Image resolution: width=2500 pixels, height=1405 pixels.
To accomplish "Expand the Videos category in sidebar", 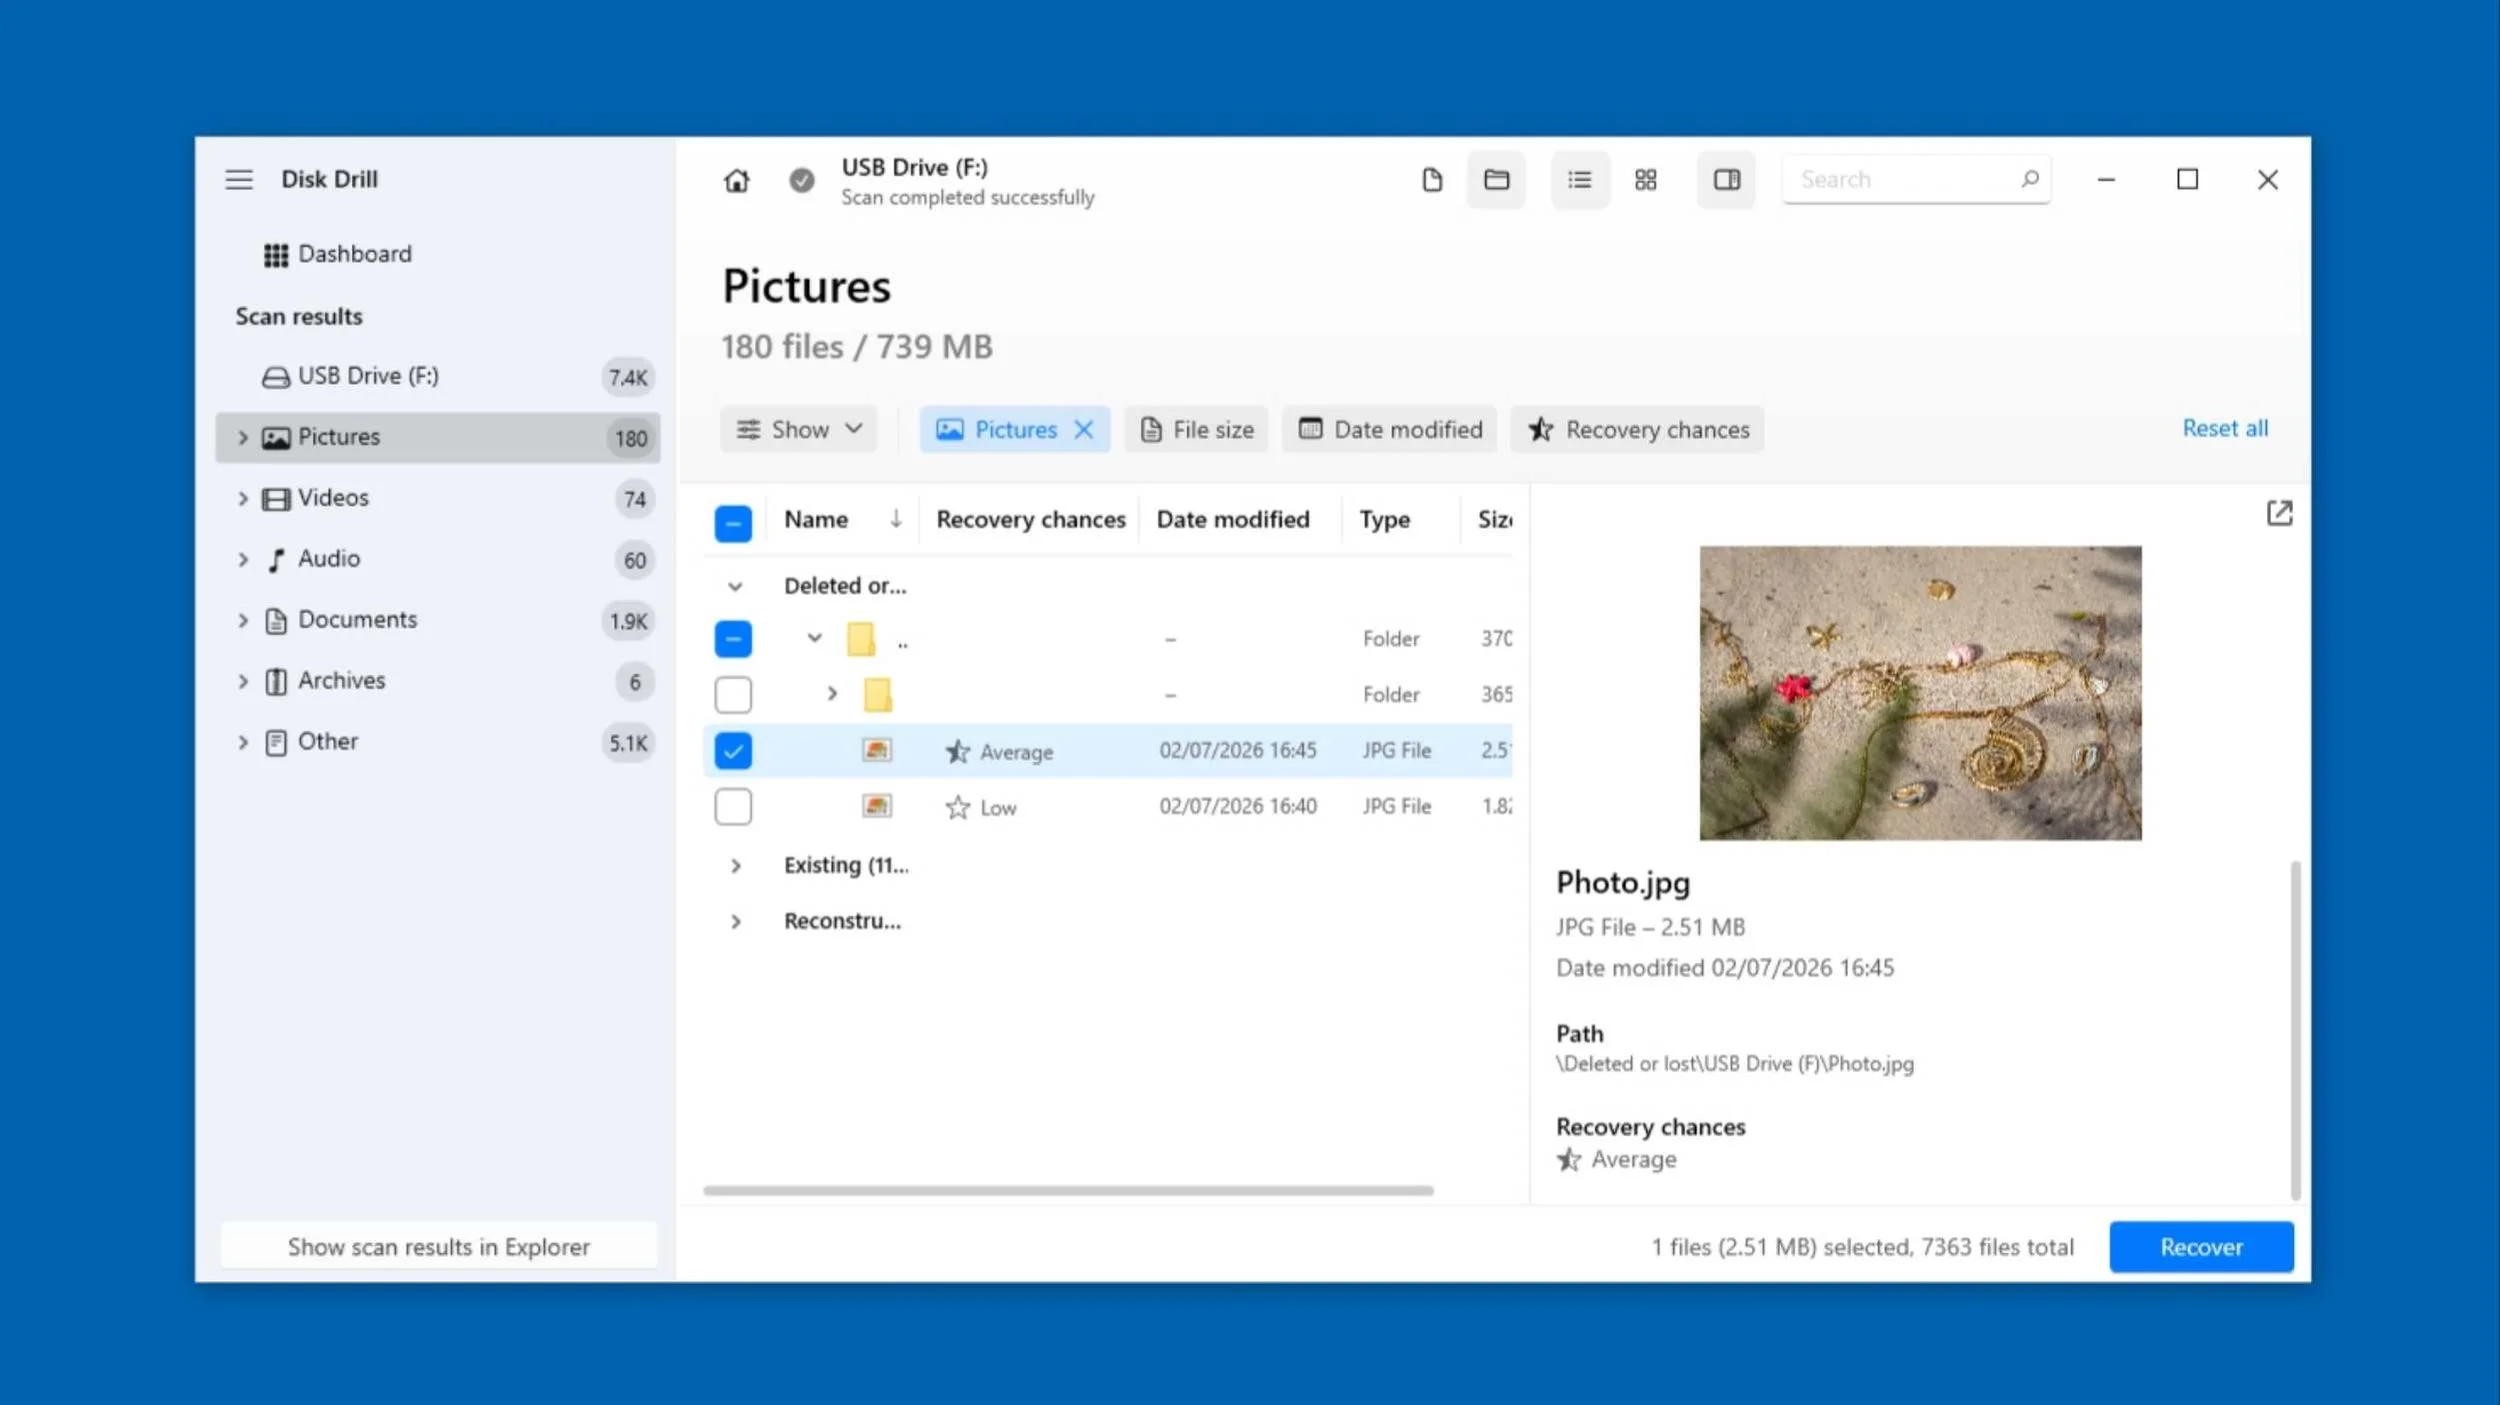I will [x=243, y=498].
